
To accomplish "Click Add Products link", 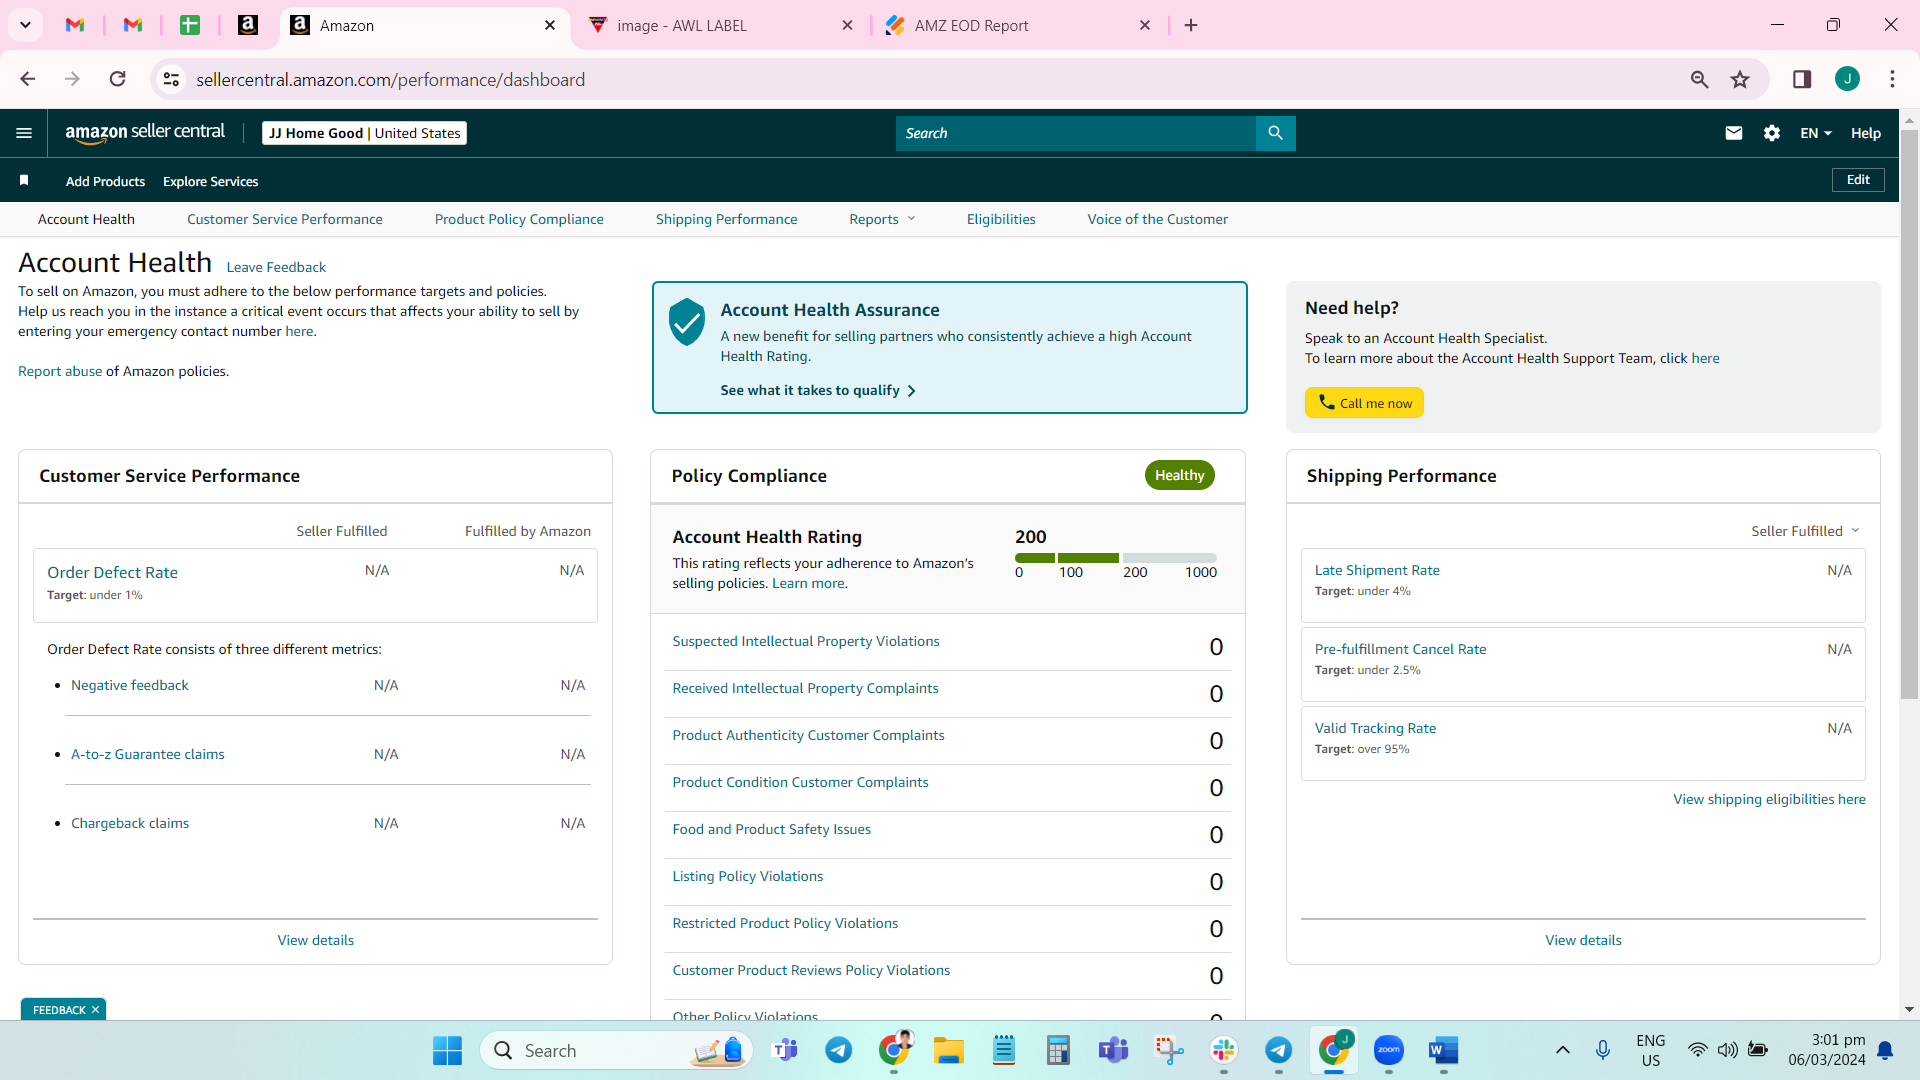I will (x=105, y=181).
